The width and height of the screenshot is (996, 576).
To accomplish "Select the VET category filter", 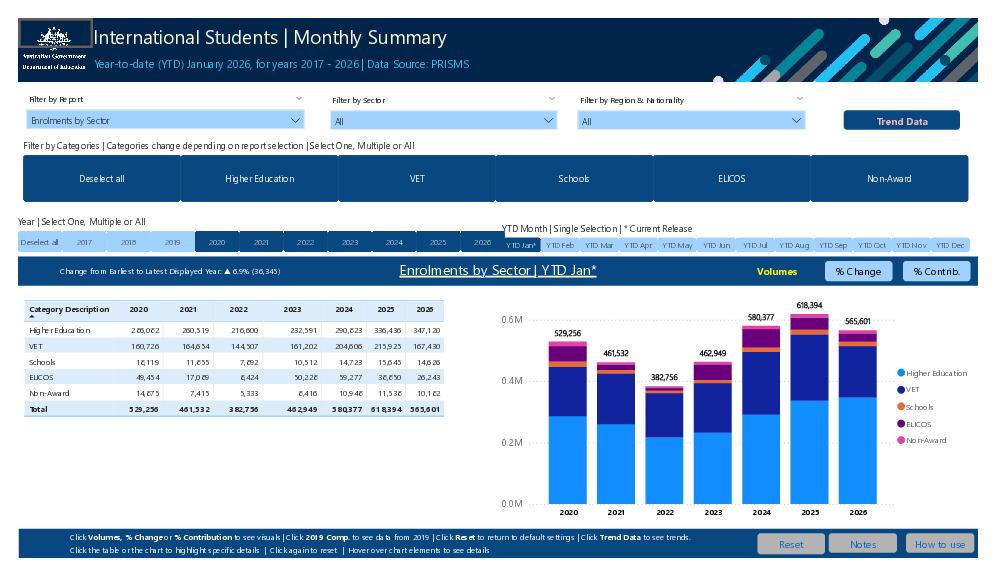I will (x=414, y=176).
